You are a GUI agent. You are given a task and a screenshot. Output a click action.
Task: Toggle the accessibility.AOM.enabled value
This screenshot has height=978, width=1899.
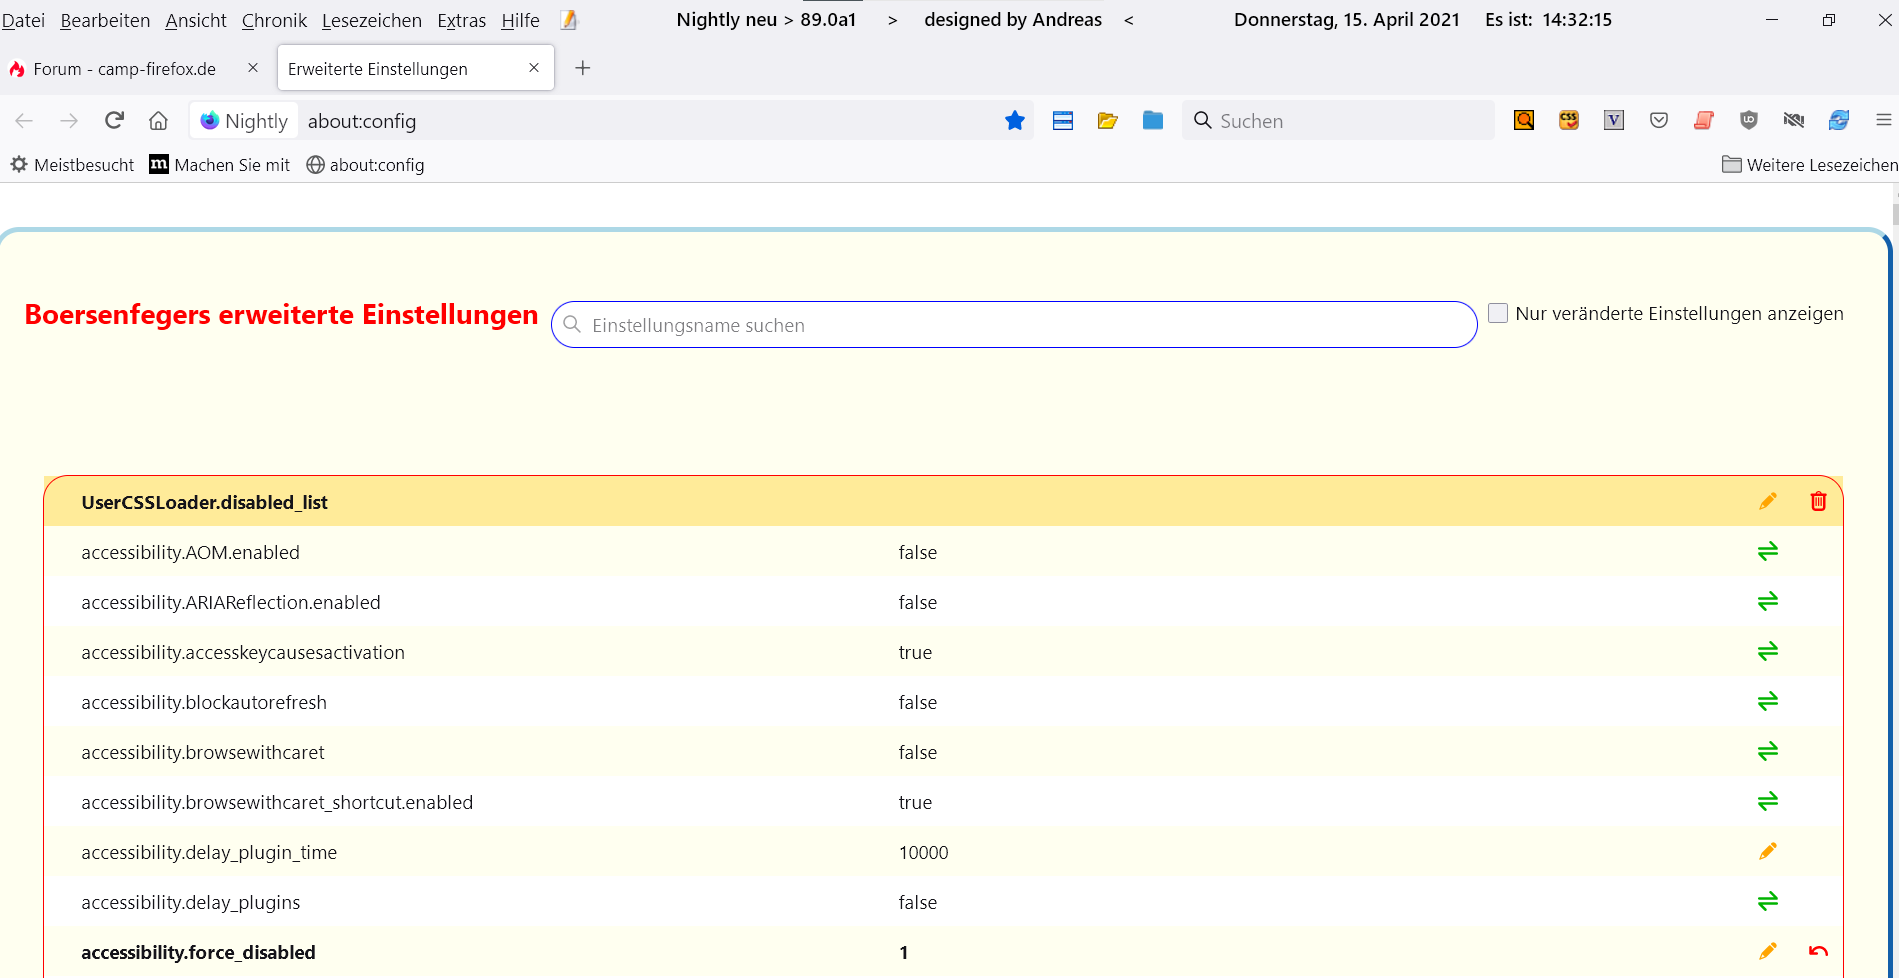[1767, 552]
